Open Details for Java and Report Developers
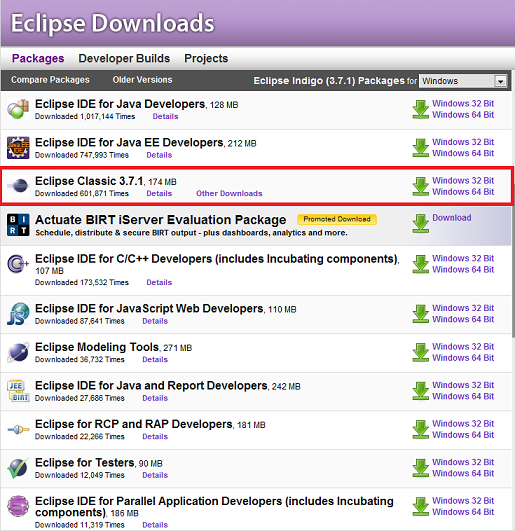 [155, 398]
